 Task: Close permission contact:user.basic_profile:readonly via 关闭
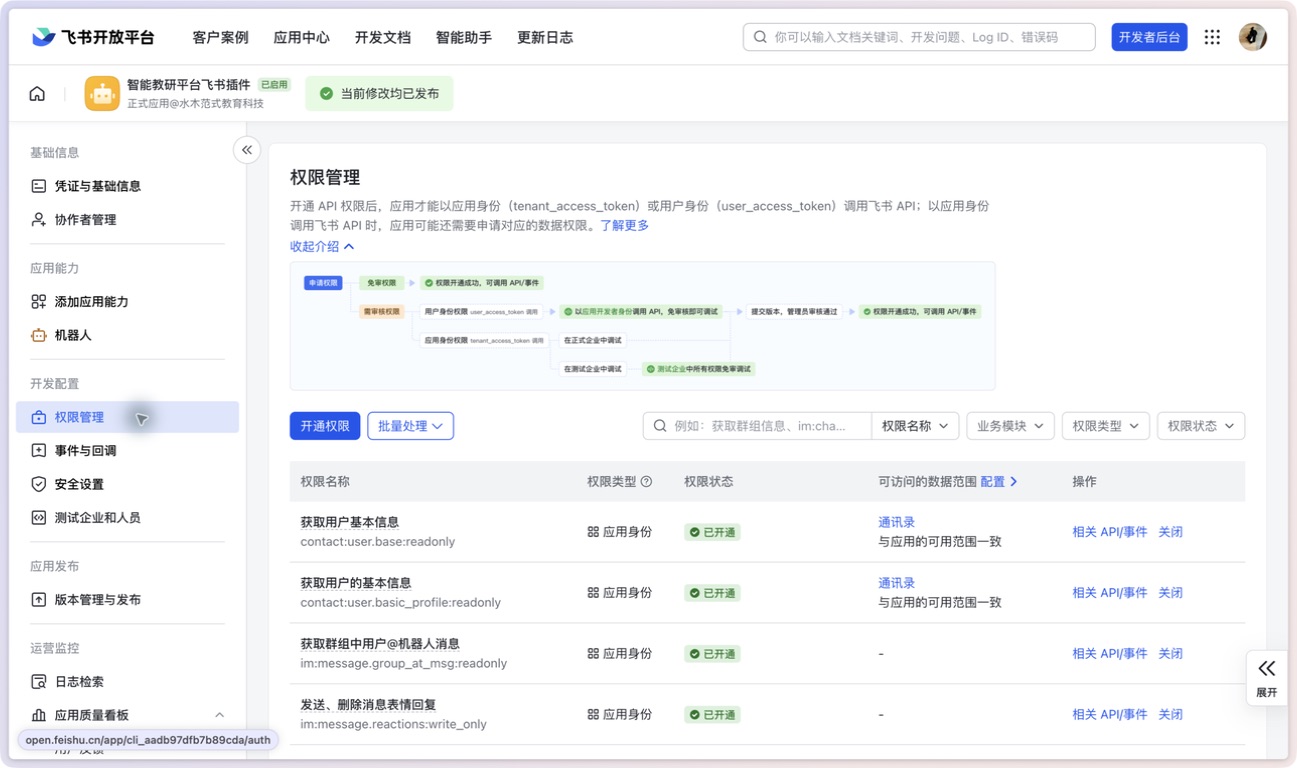tap(1170, 593)
